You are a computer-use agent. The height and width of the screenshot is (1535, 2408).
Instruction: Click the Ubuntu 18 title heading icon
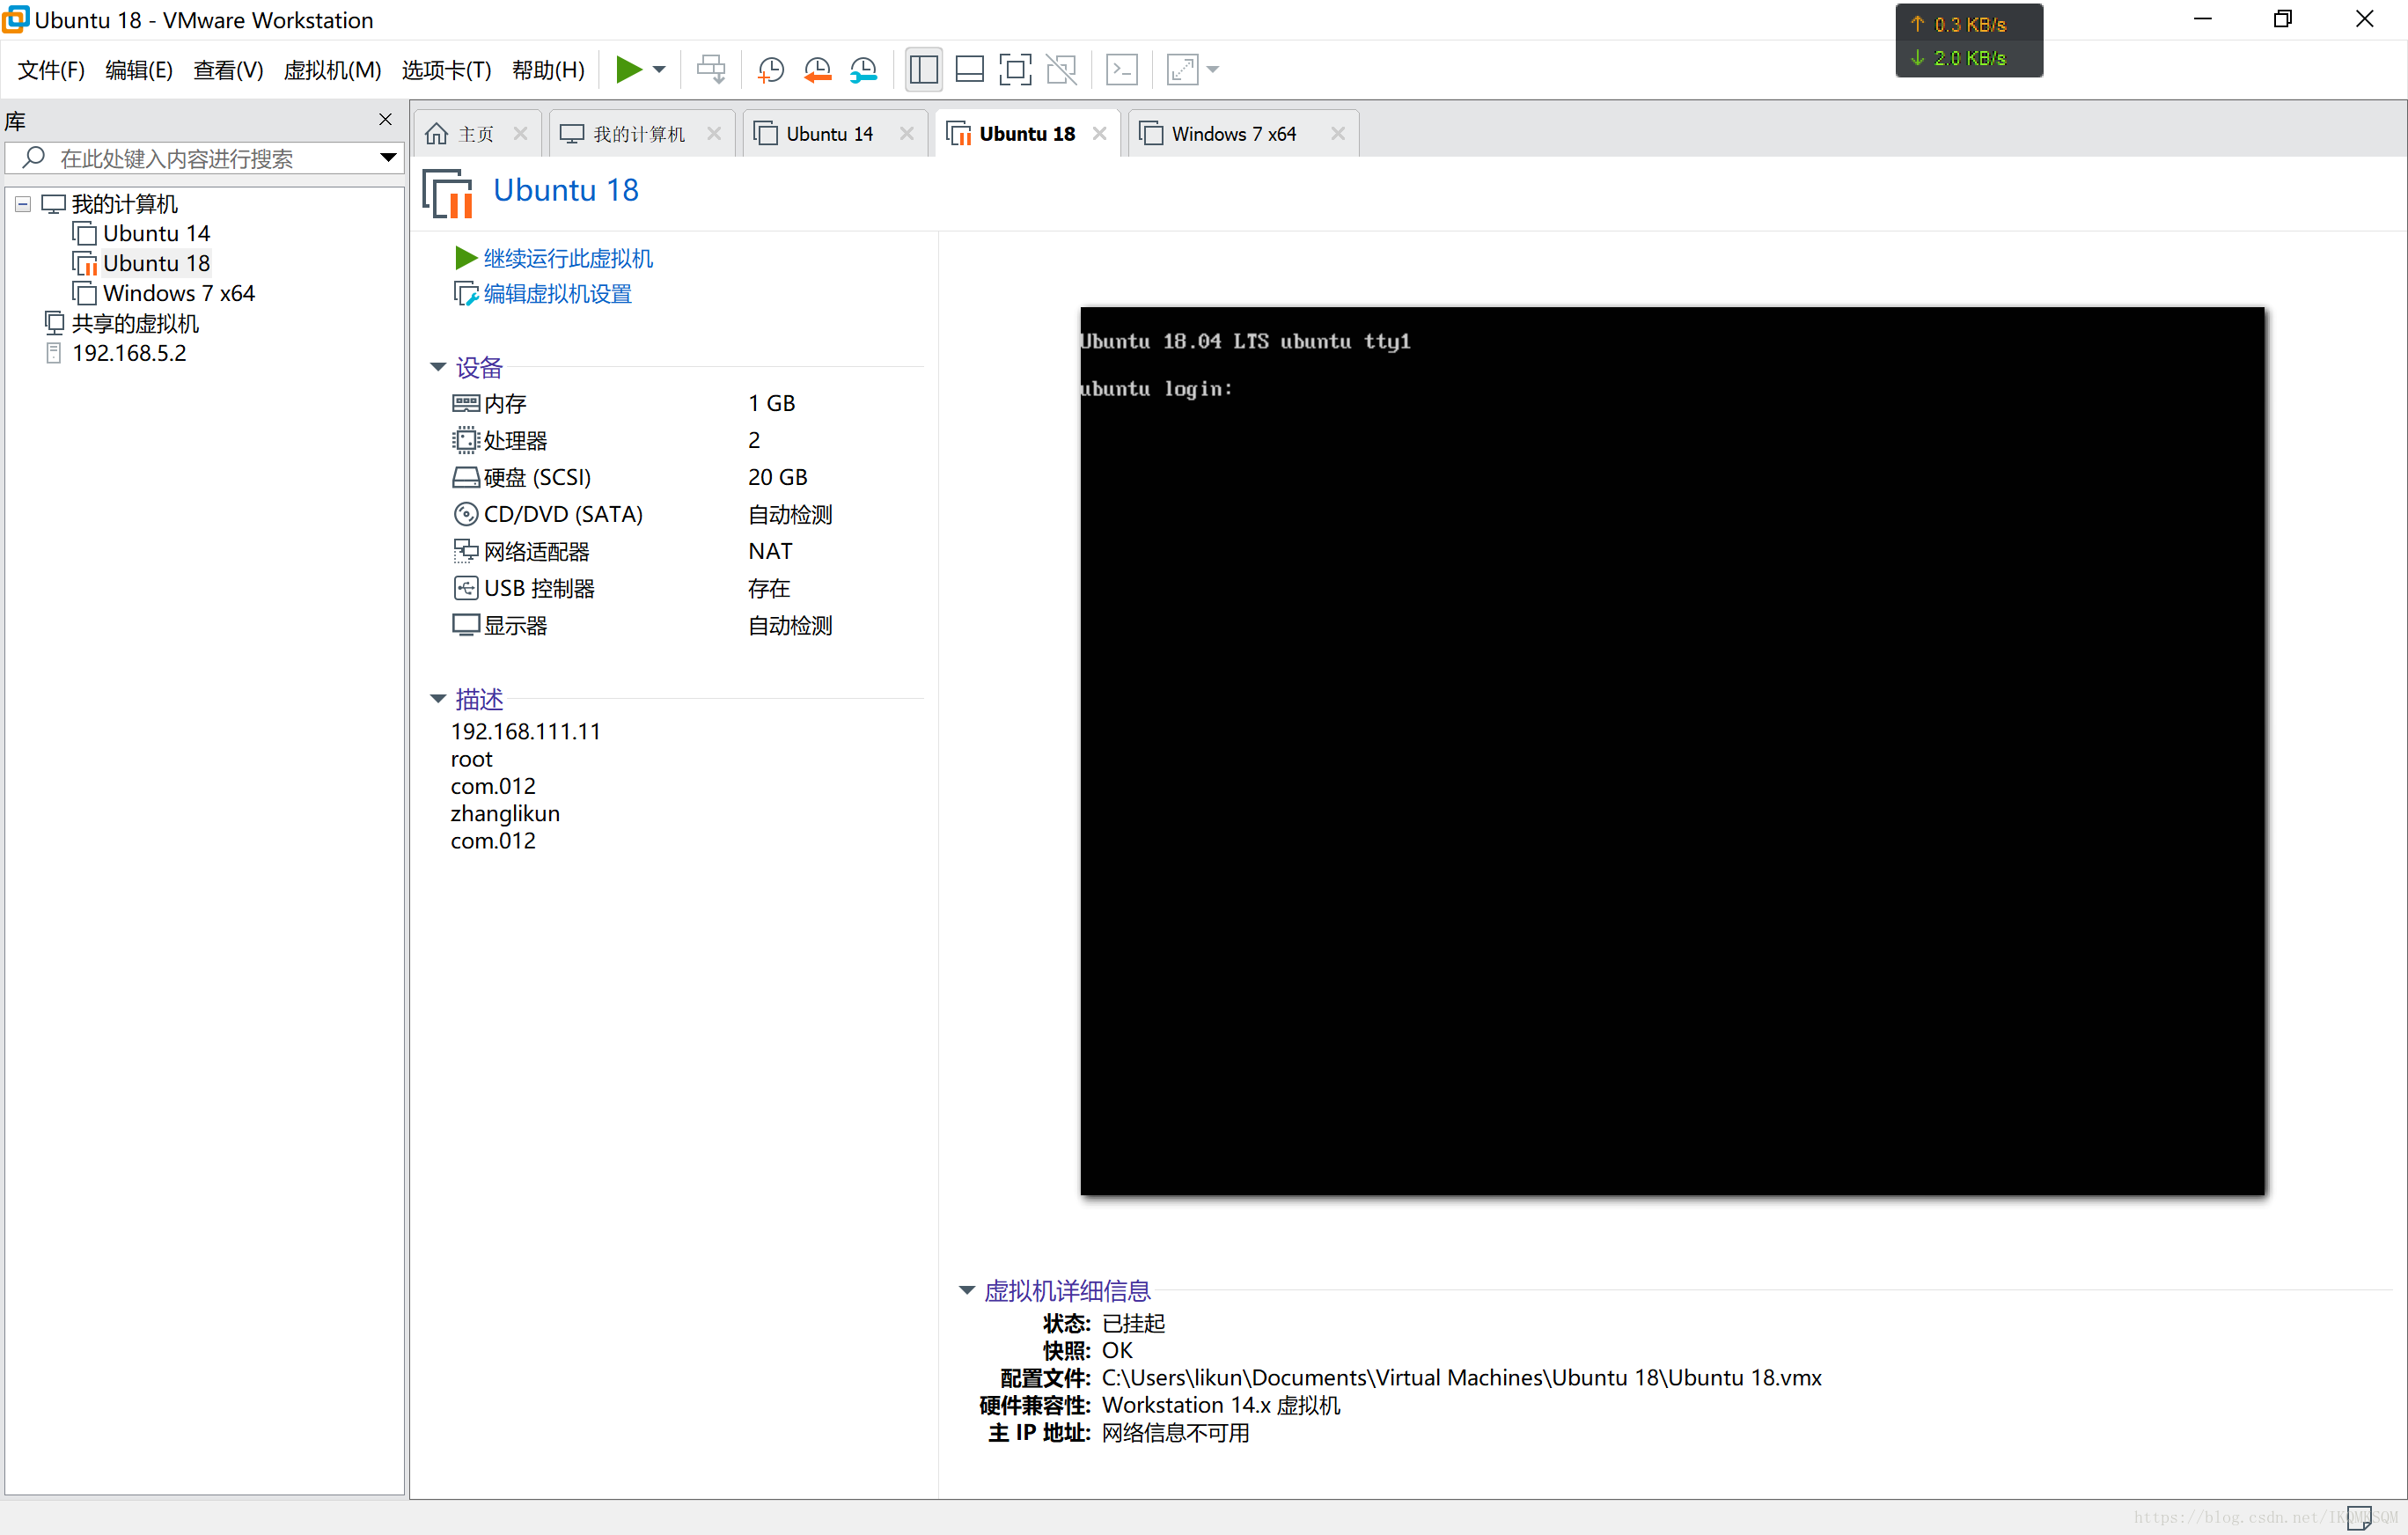point(447,193)
